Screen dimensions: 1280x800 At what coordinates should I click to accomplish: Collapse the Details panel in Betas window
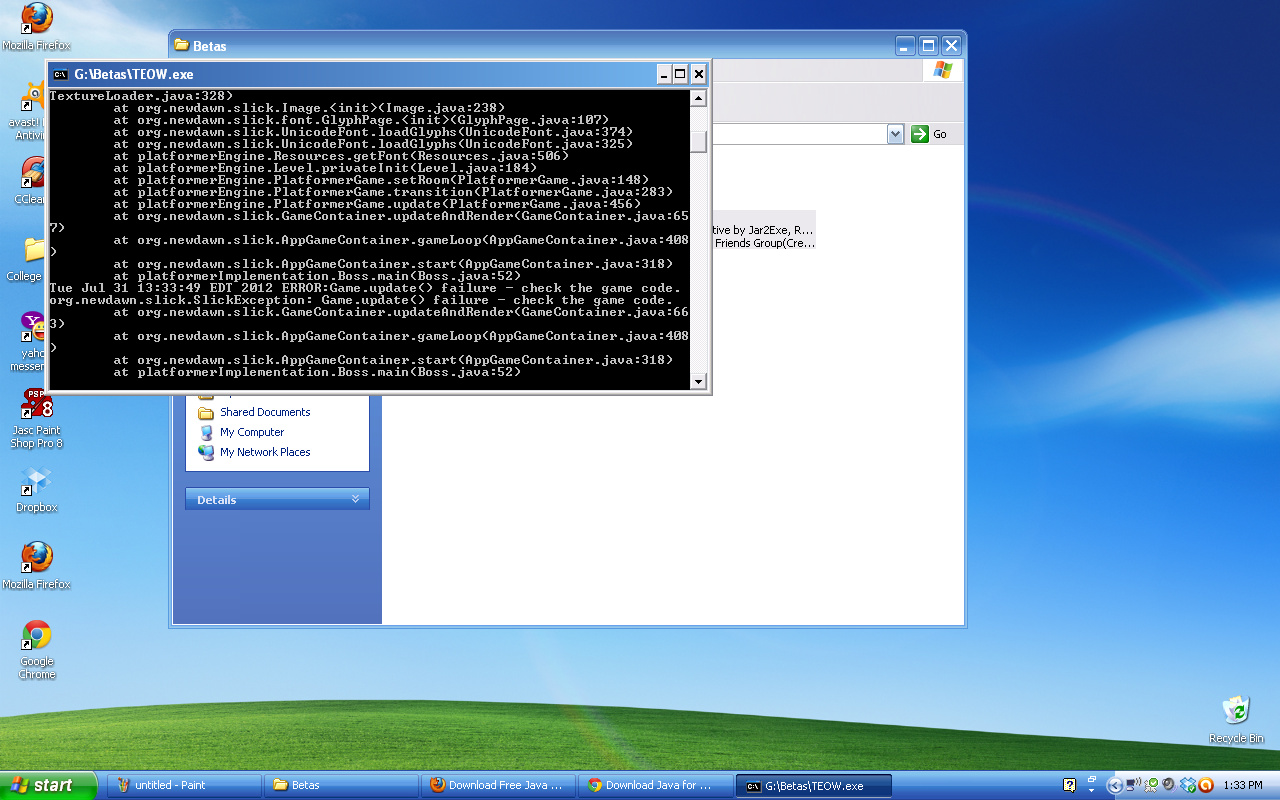point(355,499)
